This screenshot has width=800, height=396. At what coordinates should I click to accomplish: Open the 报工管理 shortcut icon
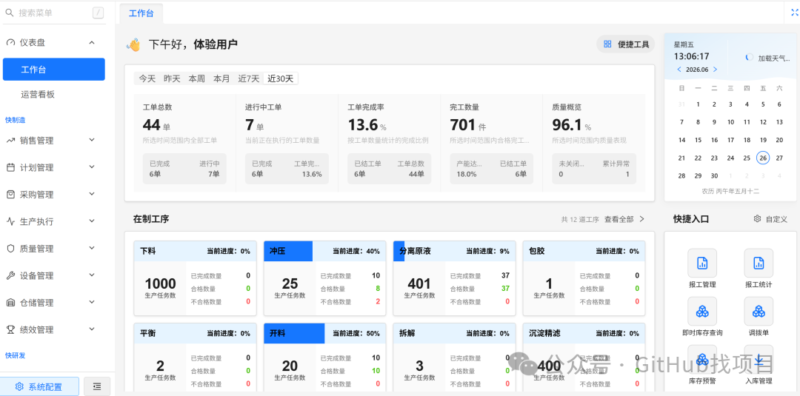click(x=702, y=263)
